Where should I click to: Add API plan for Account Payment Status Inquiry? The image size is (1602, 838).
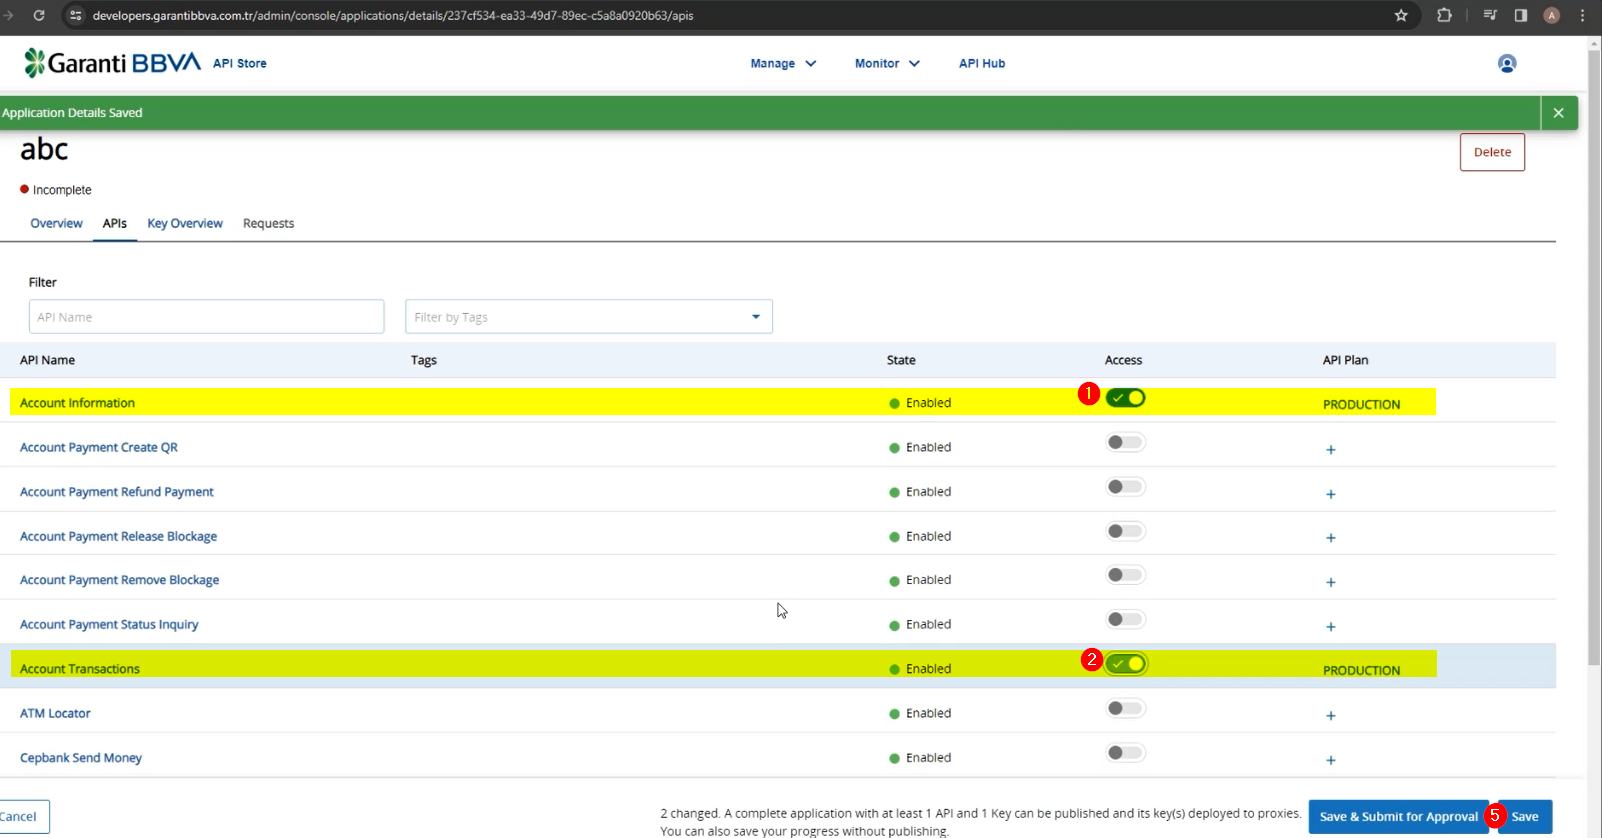click(1331, 627)
